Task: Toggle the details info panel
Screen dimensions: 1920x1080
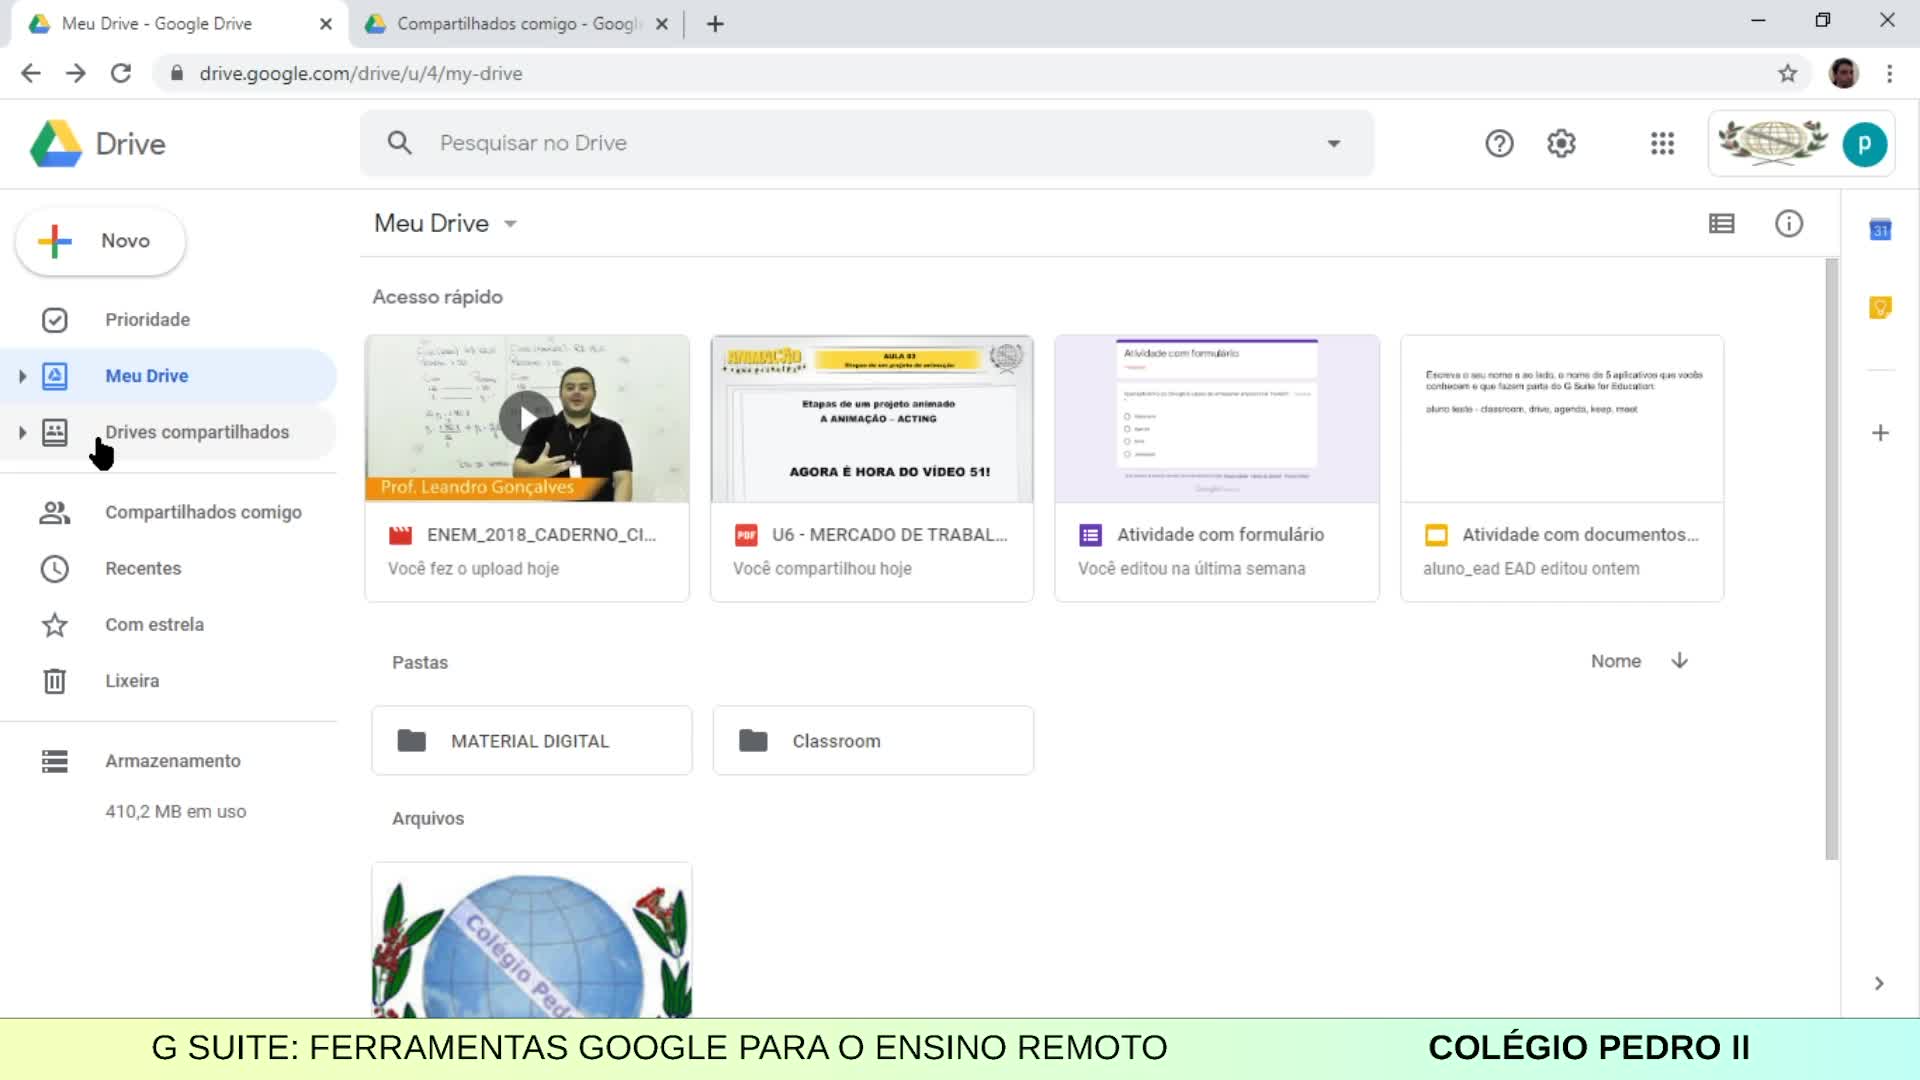Action: point(1788,223)
